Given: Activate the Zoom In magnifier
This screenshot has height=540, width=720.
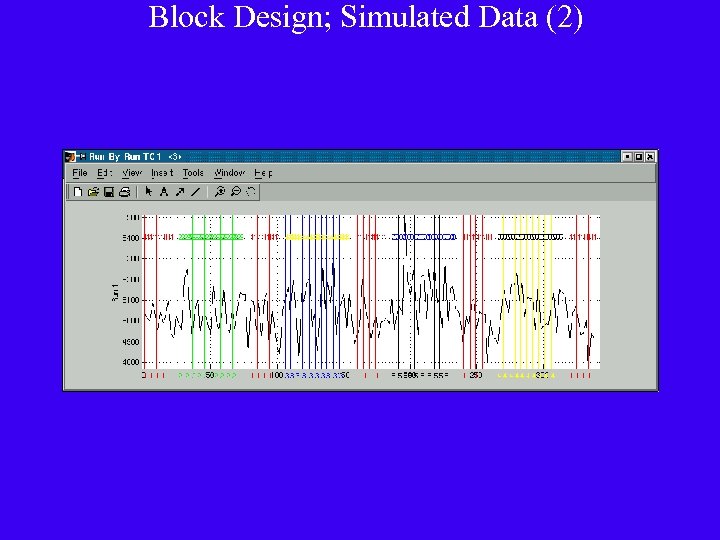Looking at the screenshot, I should pyautogui.click(x=220, y=192).
